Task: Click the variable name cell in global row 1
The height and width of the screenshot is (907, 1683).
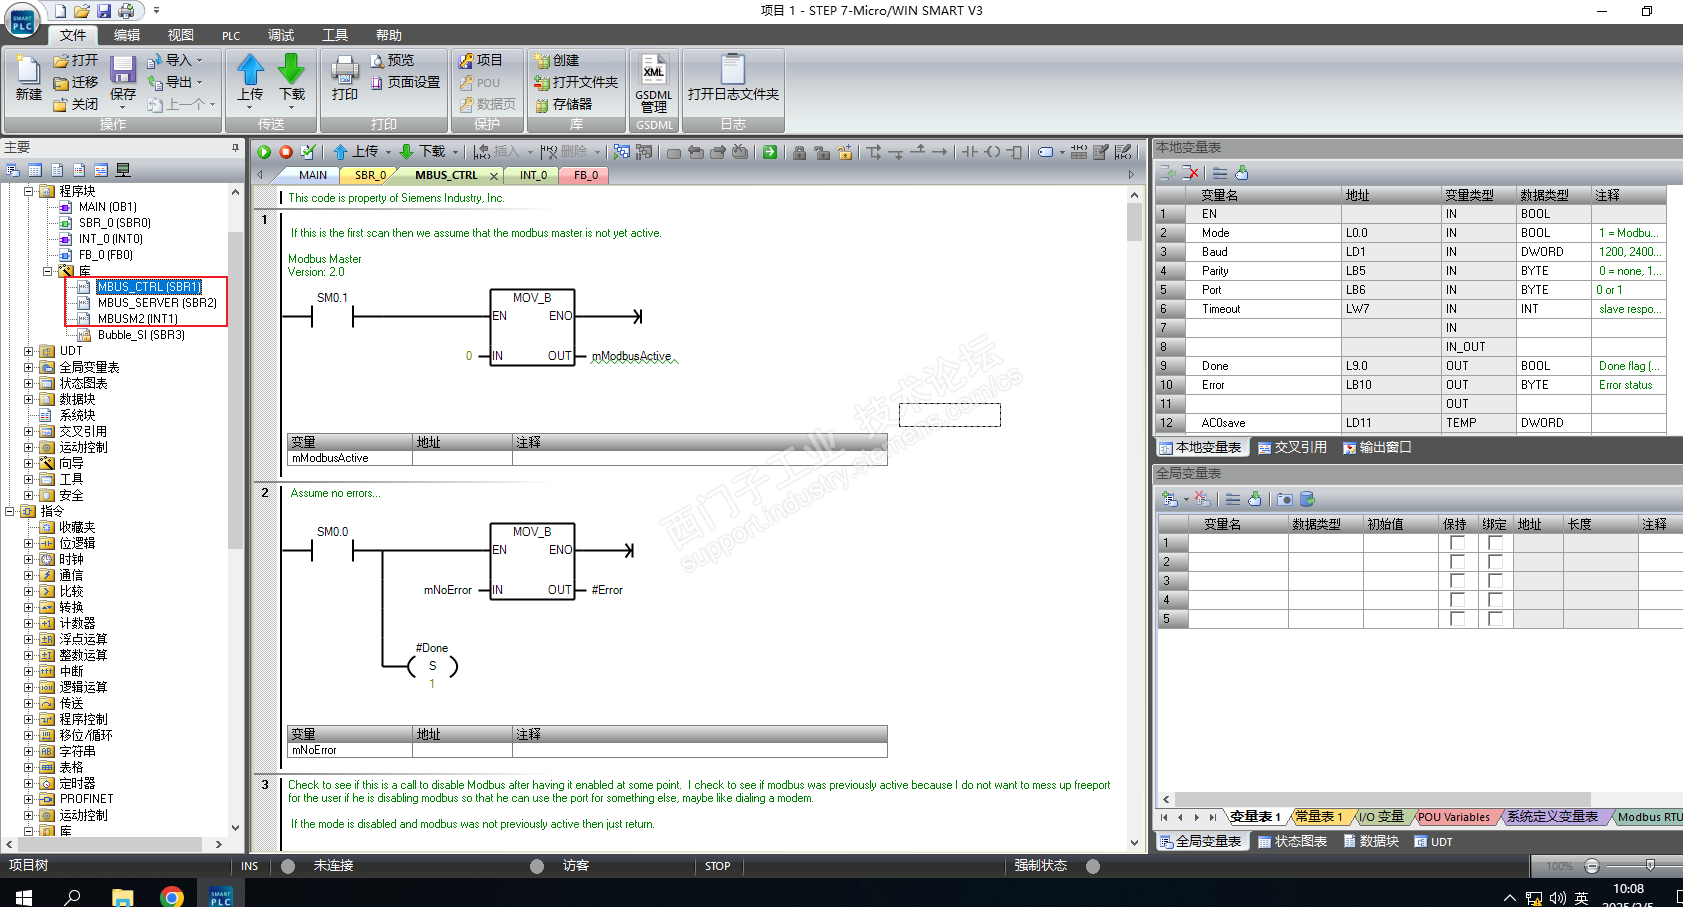Action: pyautogui.click(x=1238, y=543)
